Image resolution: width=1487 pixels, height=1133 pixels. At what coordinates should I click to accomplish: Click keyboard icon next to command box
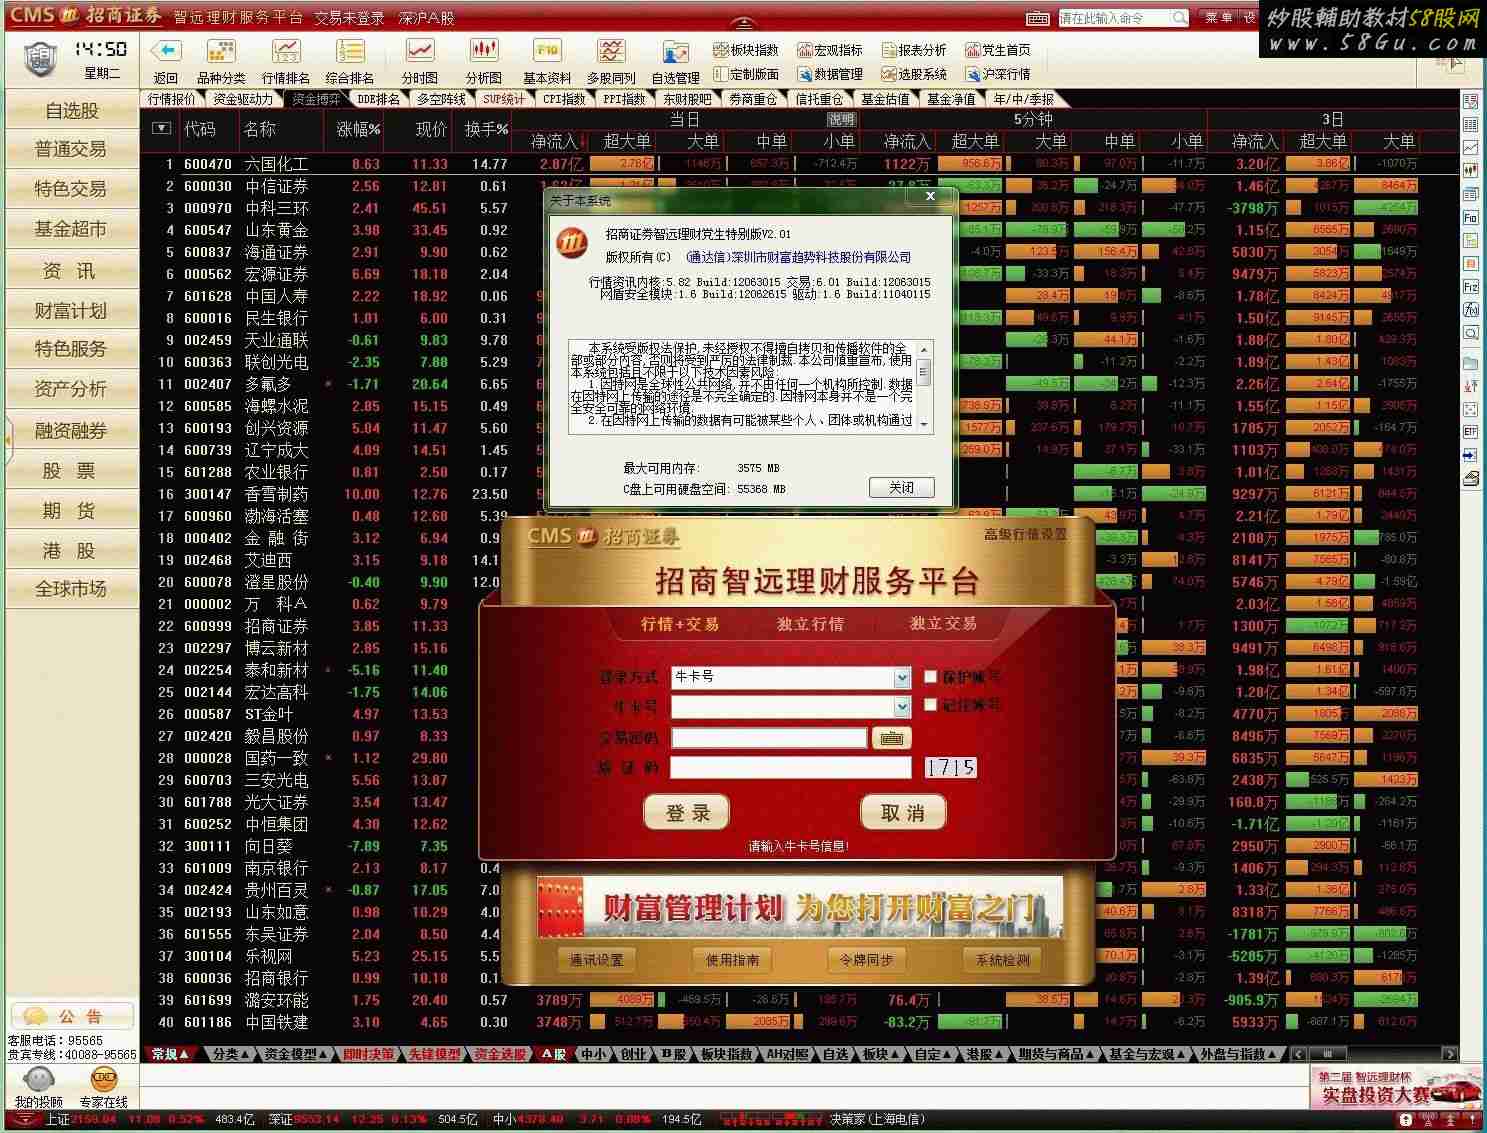pyautogui.click(x=1038, y=18)
